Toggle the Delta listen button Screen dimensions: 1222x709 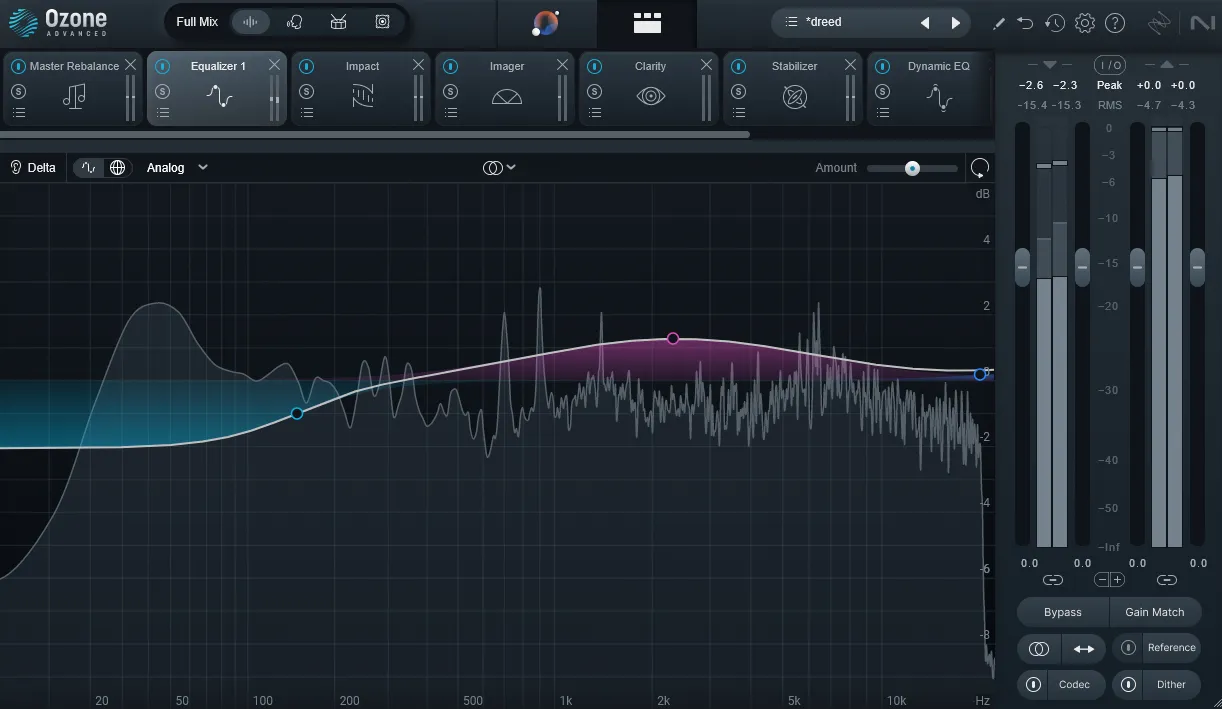tap(33, 167)
